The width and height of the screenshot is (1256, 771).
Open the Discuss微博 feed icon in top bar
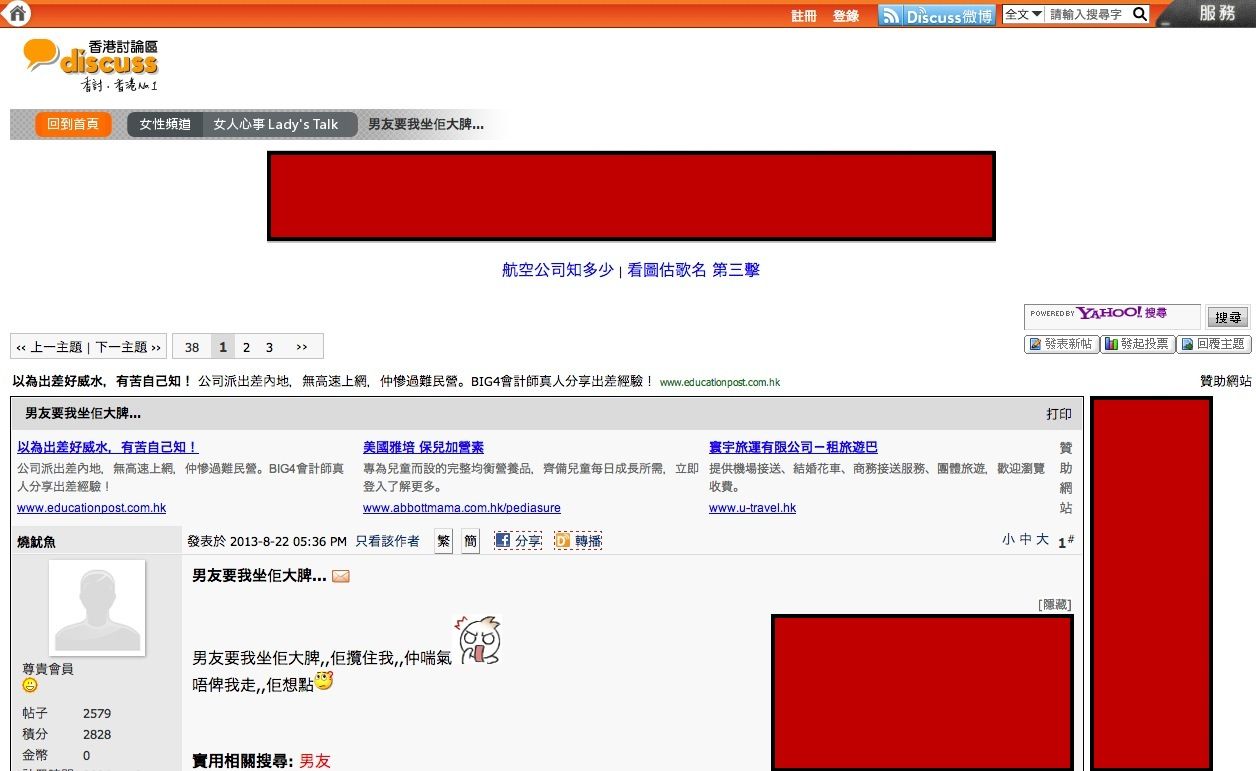tap(889, 15)
